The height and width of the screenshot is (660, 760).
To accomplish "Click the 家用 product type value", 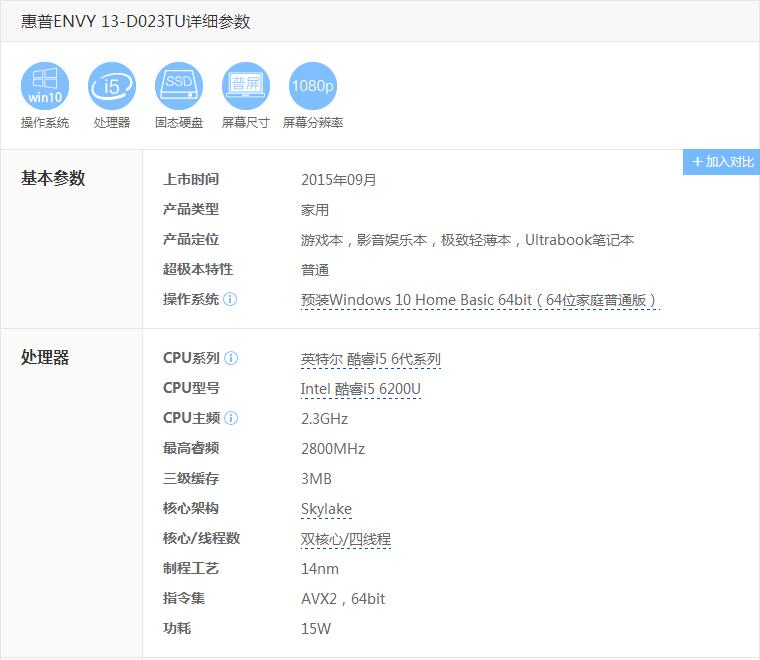I will tap(315, 210).
